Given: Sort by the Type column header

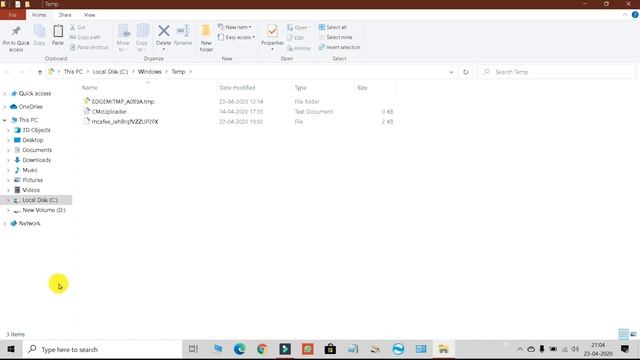Looking at the screenshot, I should (300, 88).
